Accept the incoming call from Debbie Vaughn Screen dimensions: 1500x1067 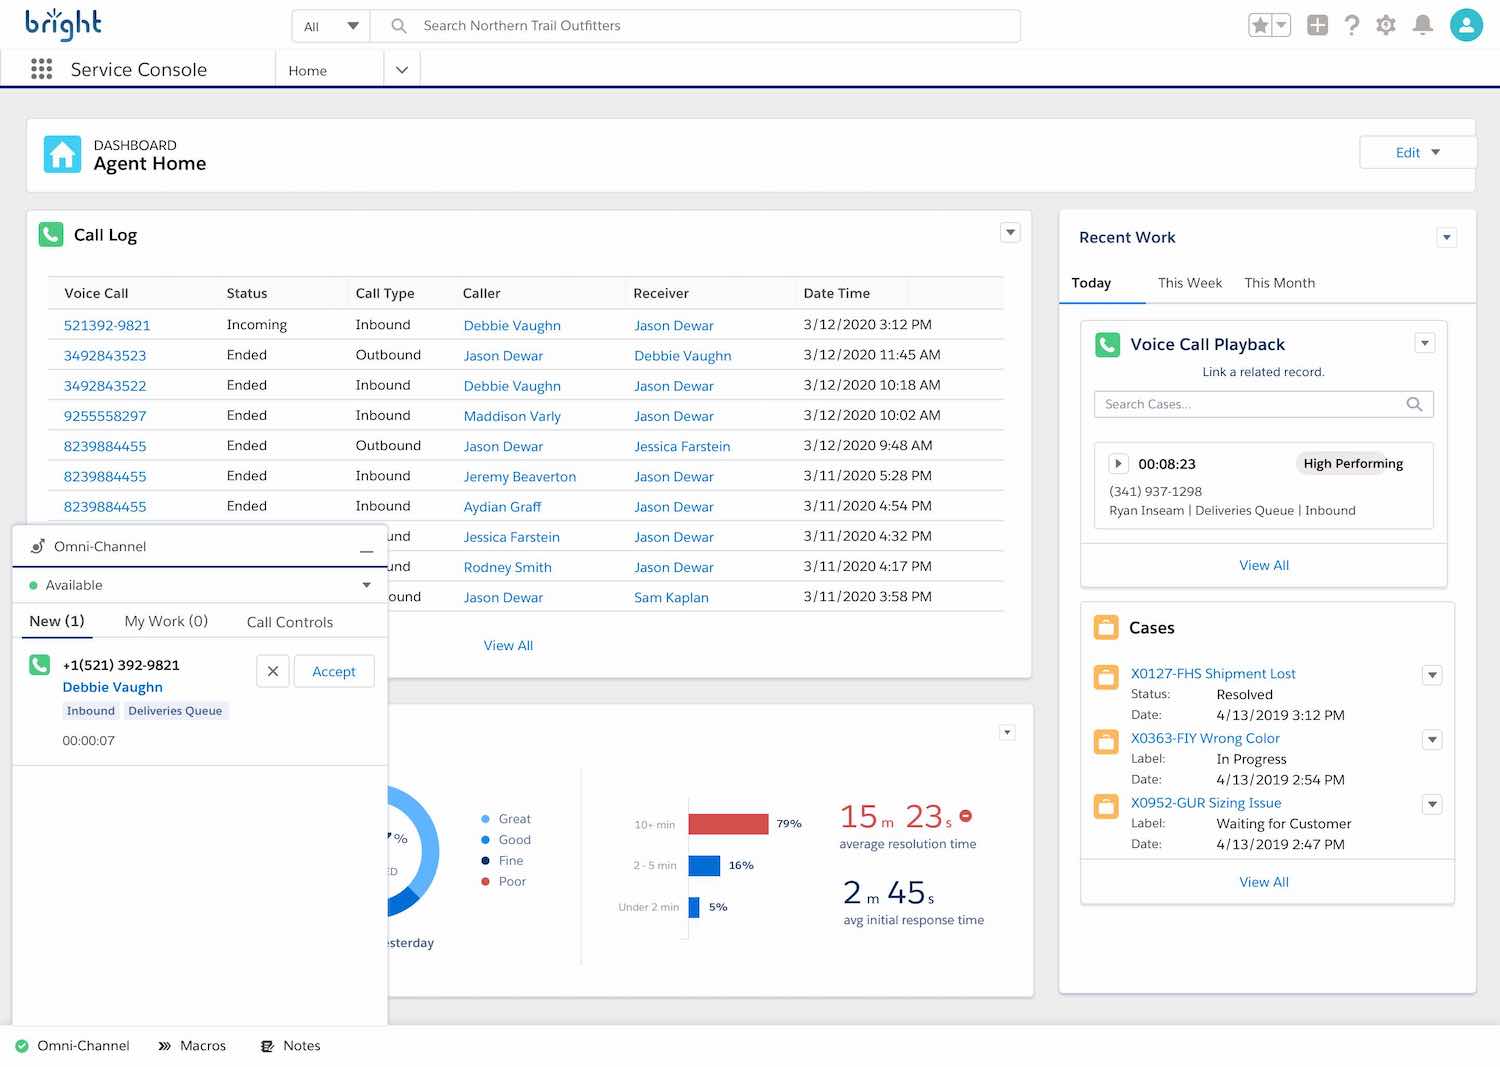pyautogui.click(x=334, y=671)
